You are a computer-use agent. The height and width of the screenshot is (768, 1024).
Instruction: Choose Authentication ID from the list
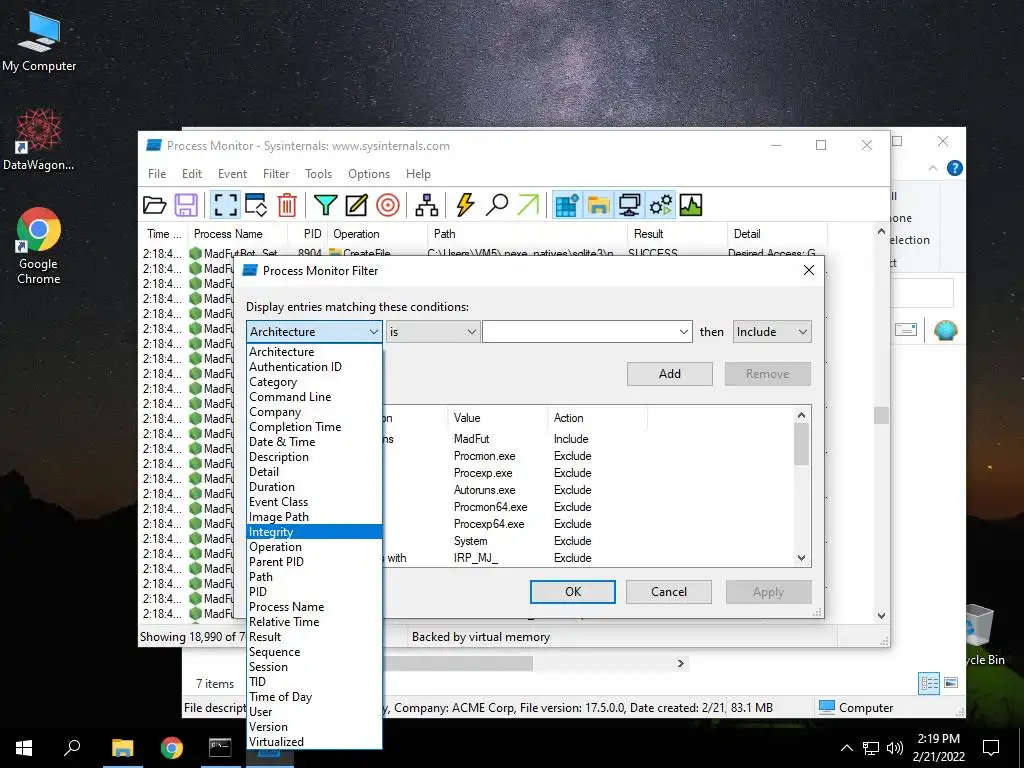pos(314,366)
